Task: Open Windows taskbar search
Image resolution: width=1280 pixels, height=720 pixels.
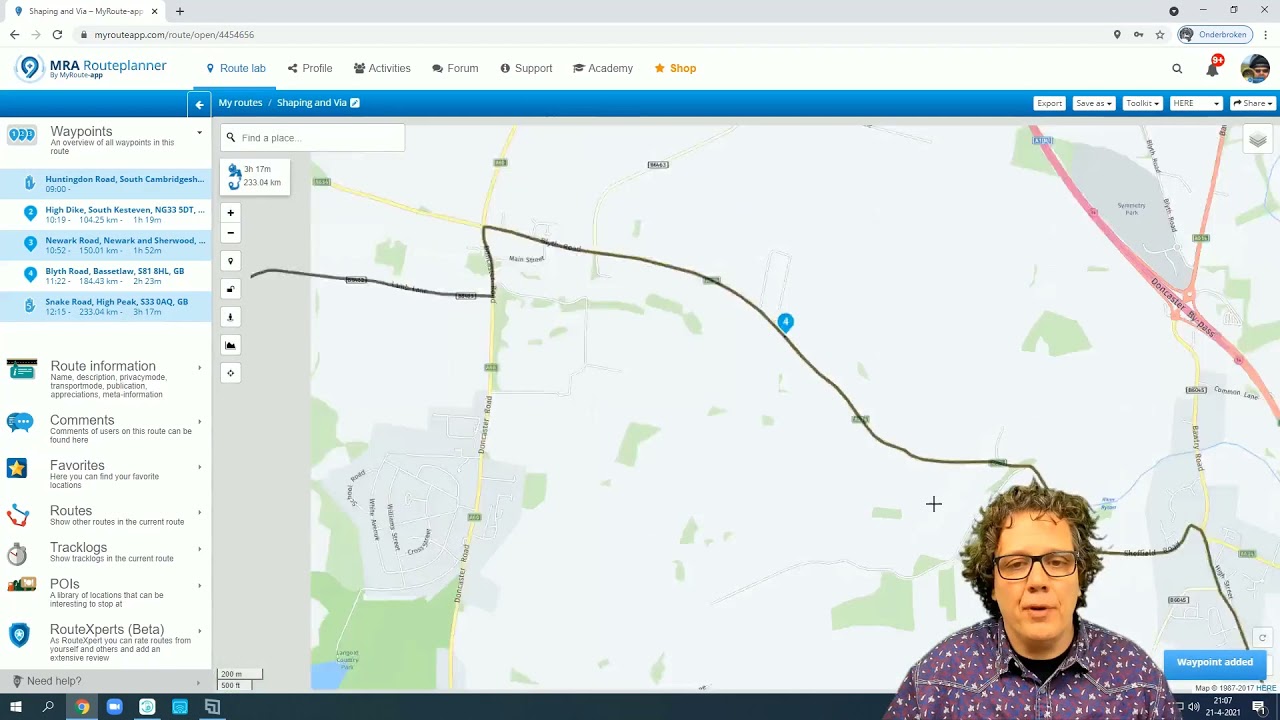Action: click(x=48, y=707)
